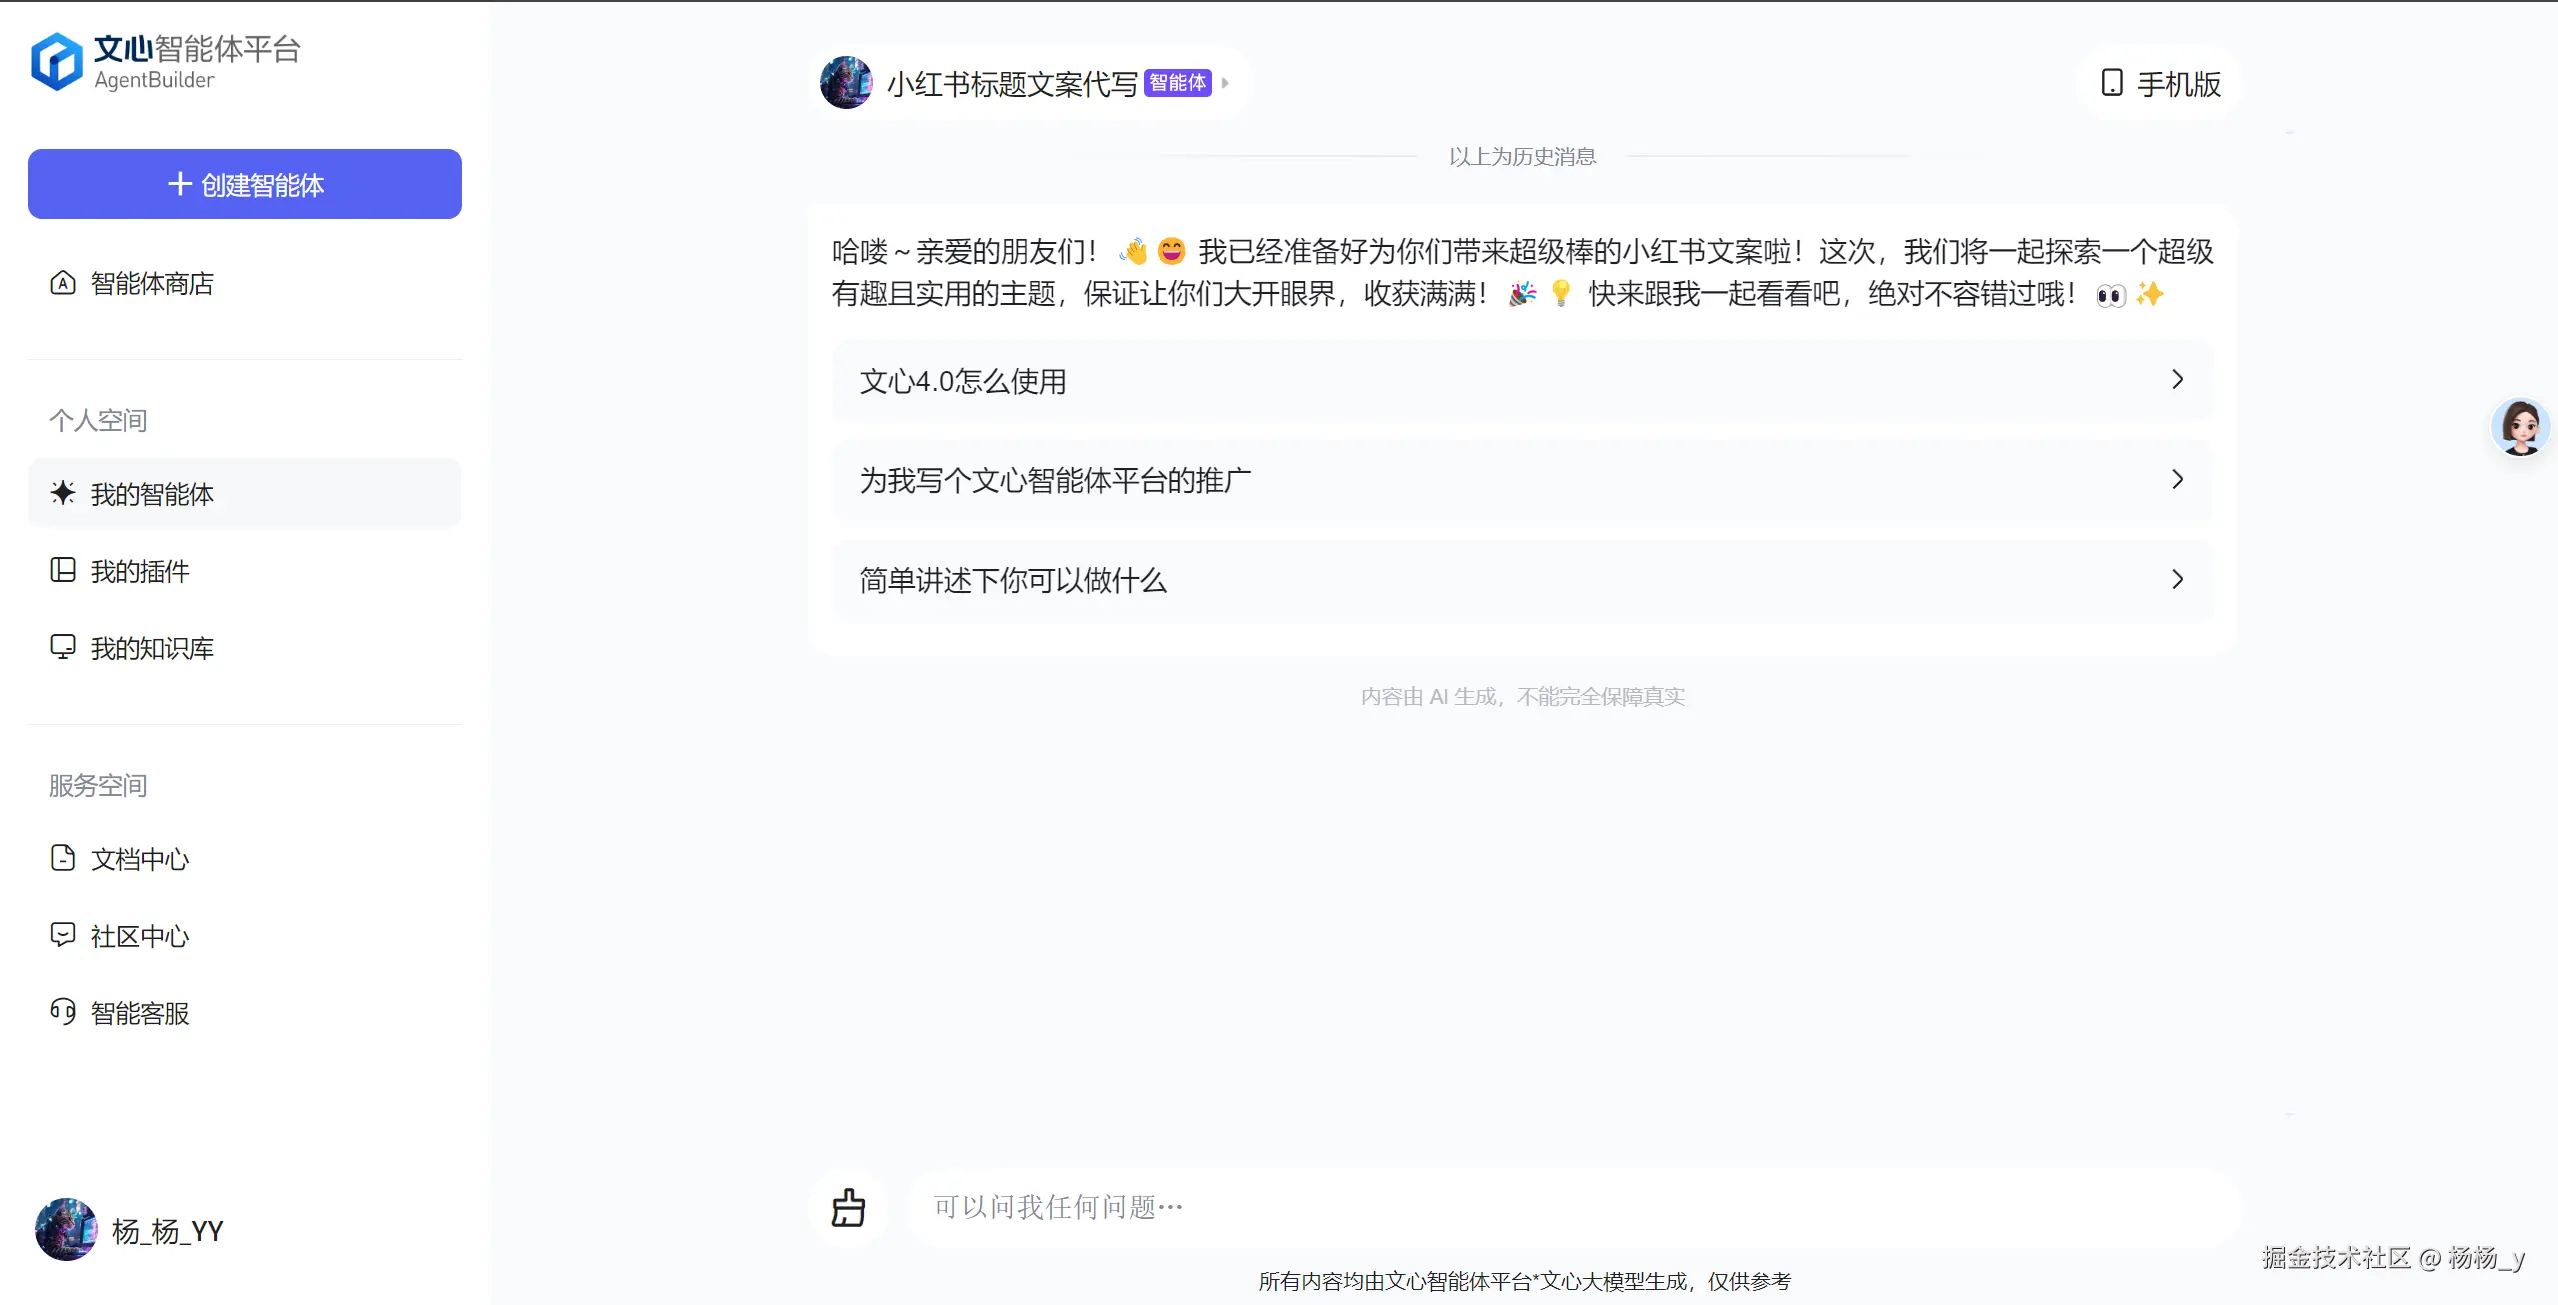
Task: Click the 小红书标题文案代写 agent title
Action: [x=1012, y=84]
